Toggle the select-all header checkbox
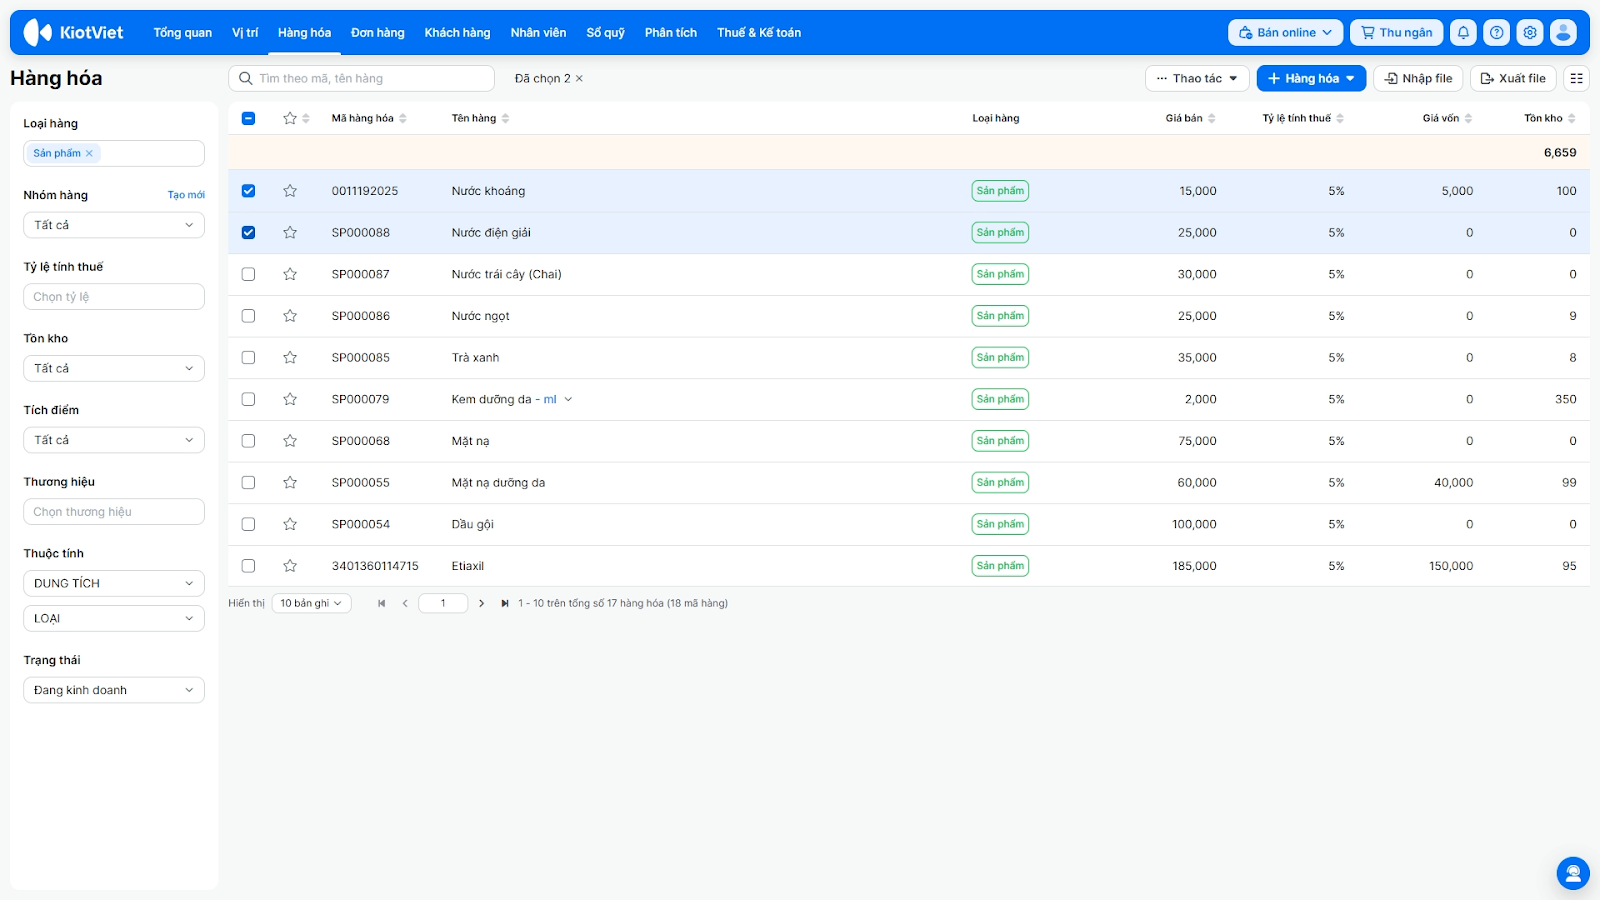The width and height of the screenshot is (1600, 900). (x=249, y=118)
